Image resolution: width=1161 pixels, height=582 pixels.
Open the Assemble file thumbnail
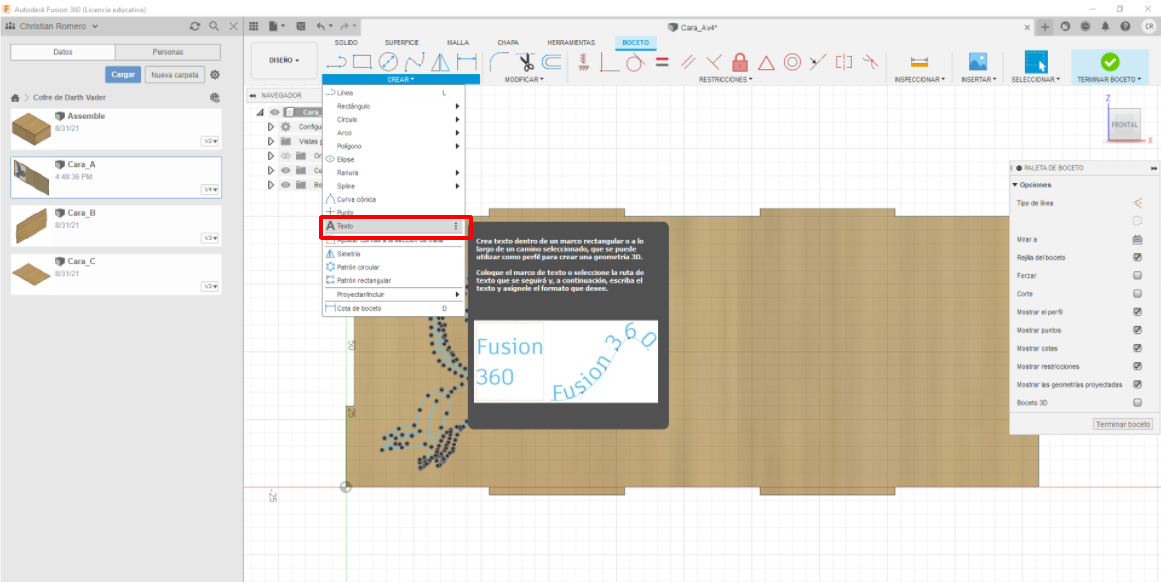31,130
